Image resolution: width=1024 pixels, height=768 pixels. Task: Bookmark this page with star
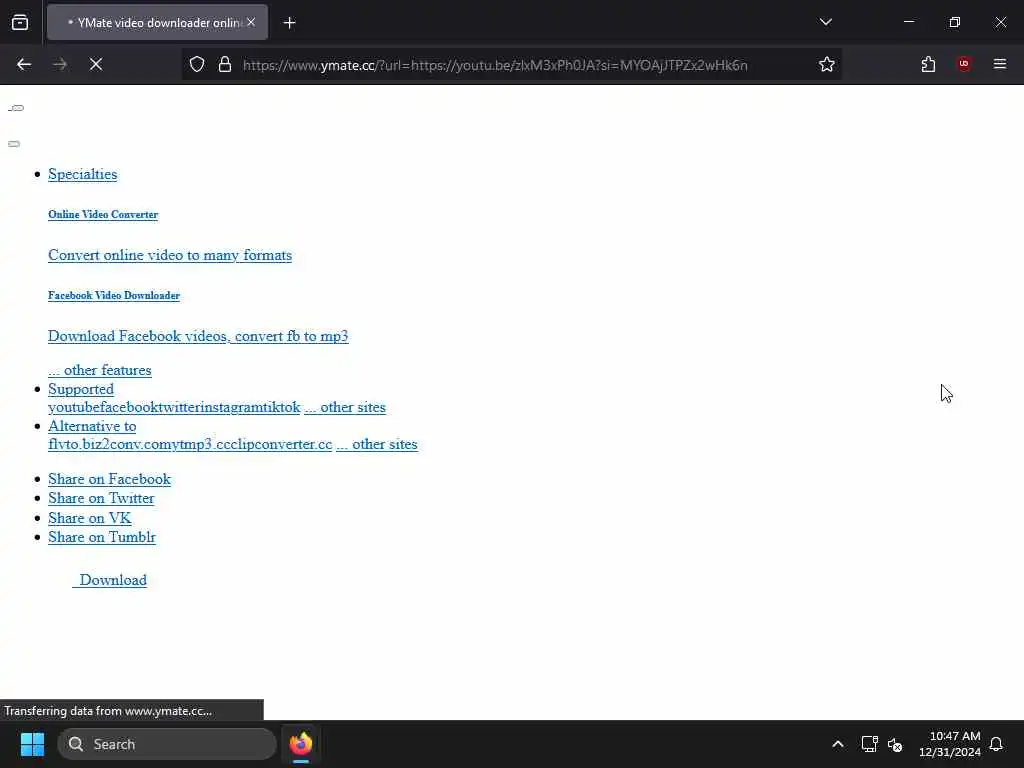(x=827, y=64)
